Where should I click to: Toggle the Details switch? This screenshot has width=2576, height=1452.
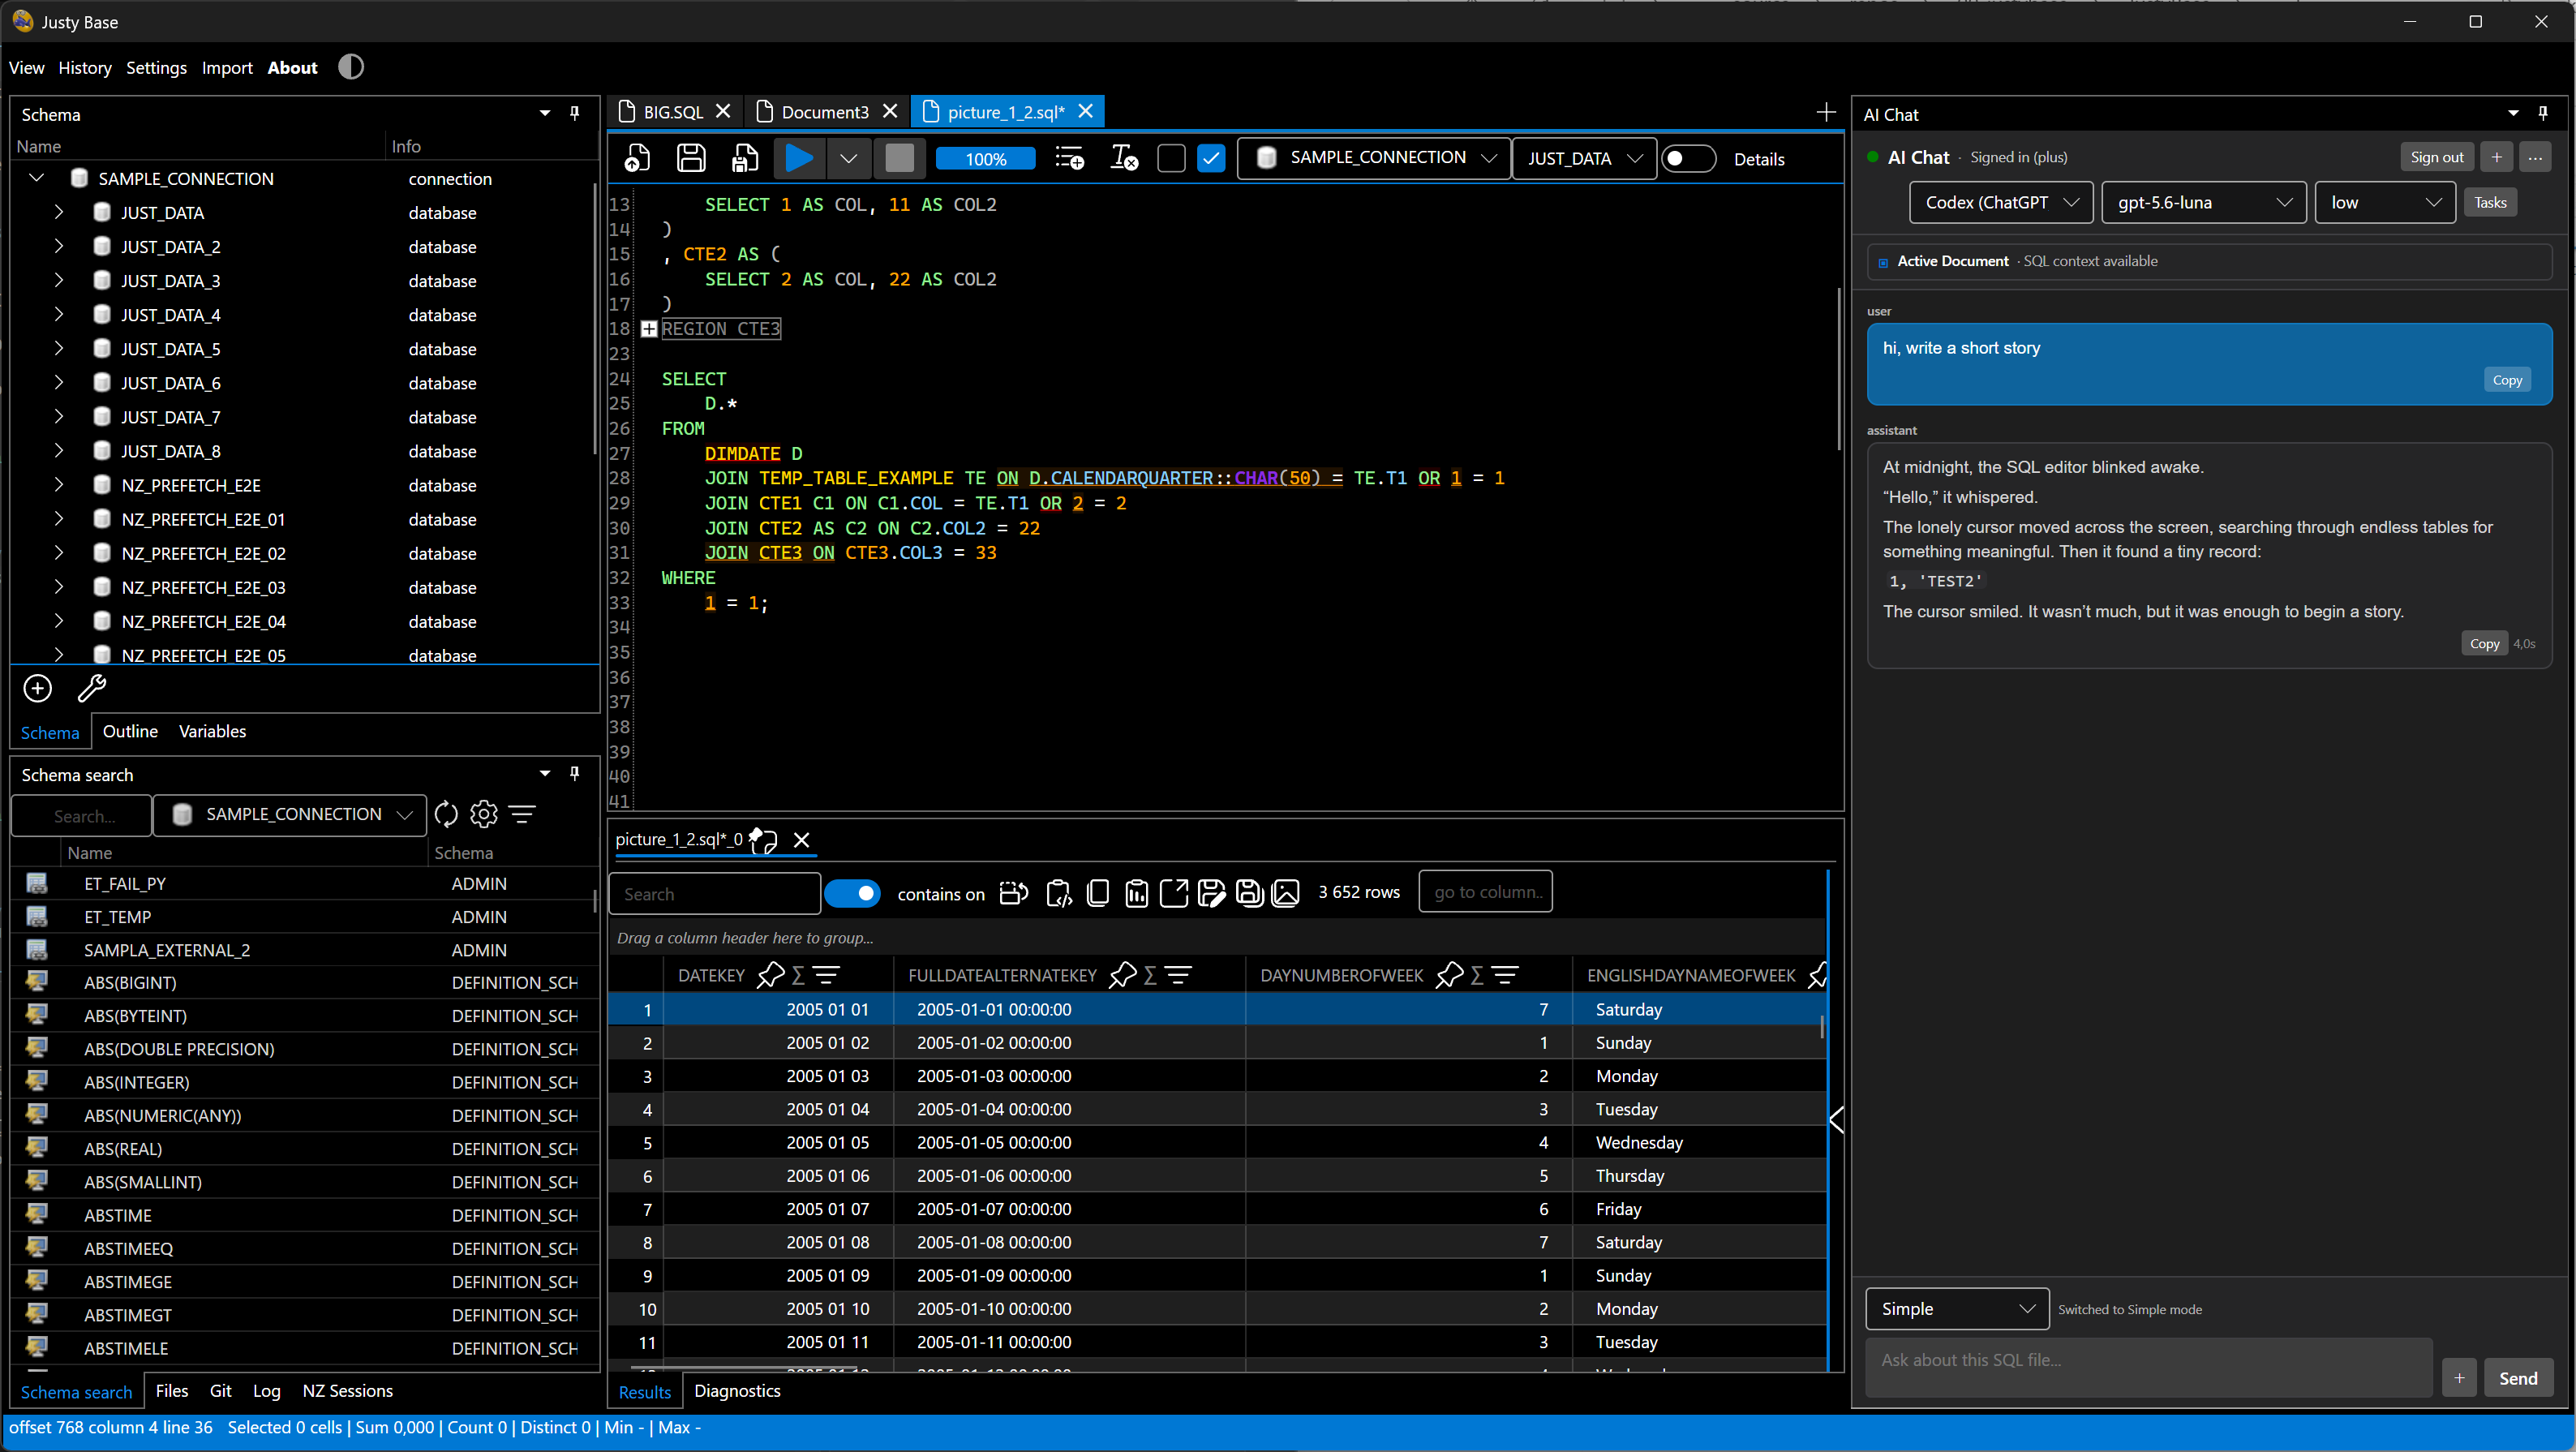pos(1688,159)
